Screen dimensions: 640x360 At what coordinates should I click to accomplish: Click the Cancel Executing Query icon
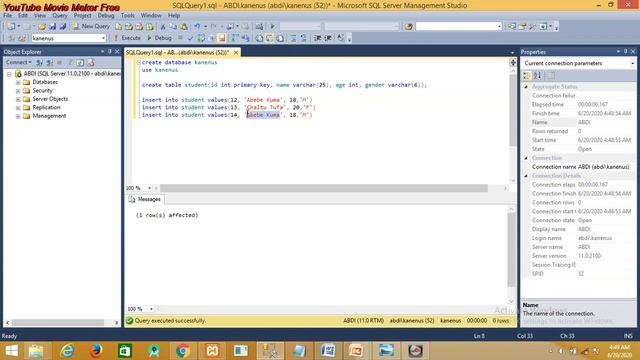click(180, 38)
